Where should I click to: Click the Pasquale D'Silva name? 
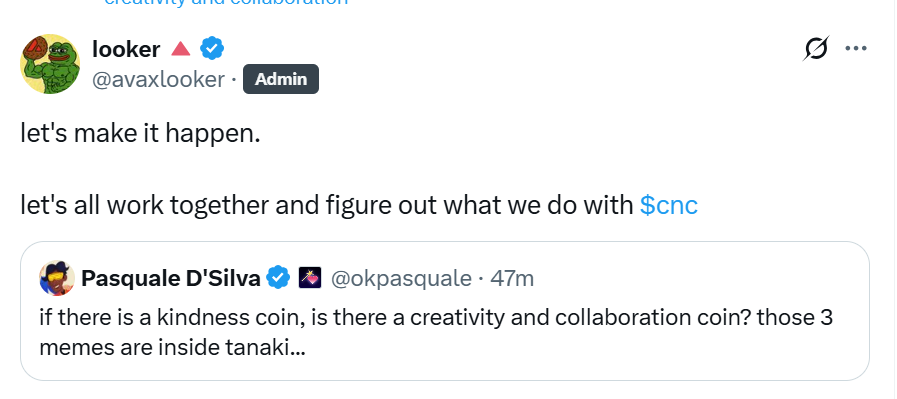(171, 279)
